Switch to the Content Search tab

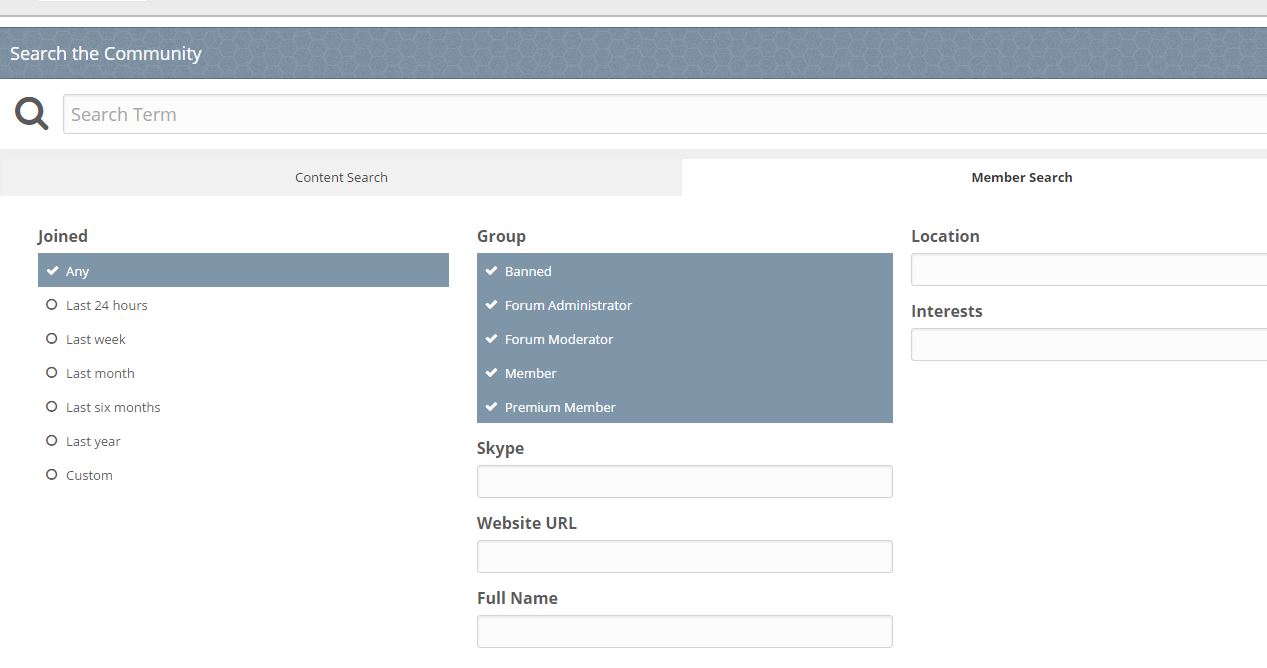[341, 177]
